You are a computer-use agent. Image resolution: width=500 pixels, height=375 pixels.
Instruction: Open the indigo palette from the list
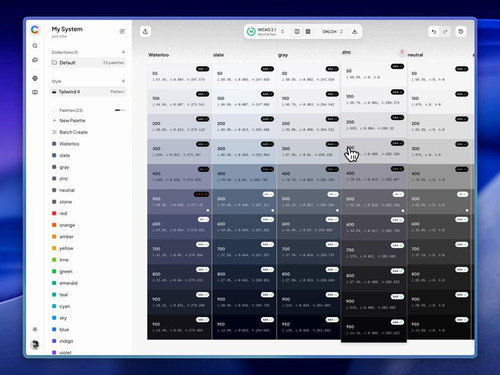(x=66, y=341)
